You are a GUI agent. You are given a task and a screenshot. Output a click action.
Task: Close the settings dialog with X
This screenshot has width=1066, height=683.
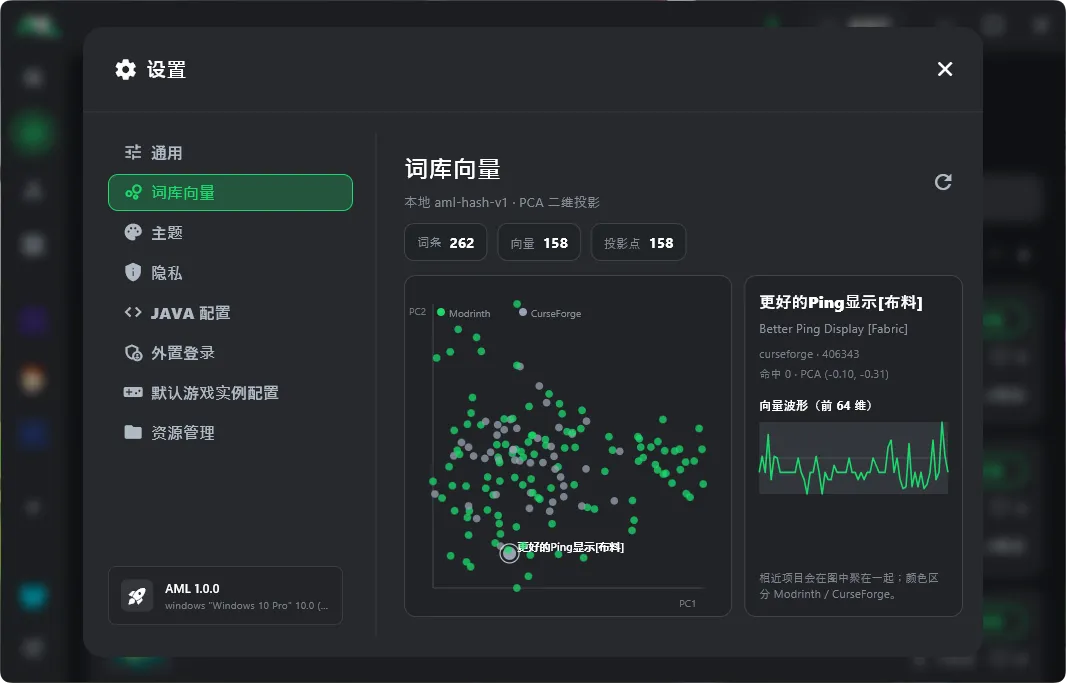click(945, 69)
